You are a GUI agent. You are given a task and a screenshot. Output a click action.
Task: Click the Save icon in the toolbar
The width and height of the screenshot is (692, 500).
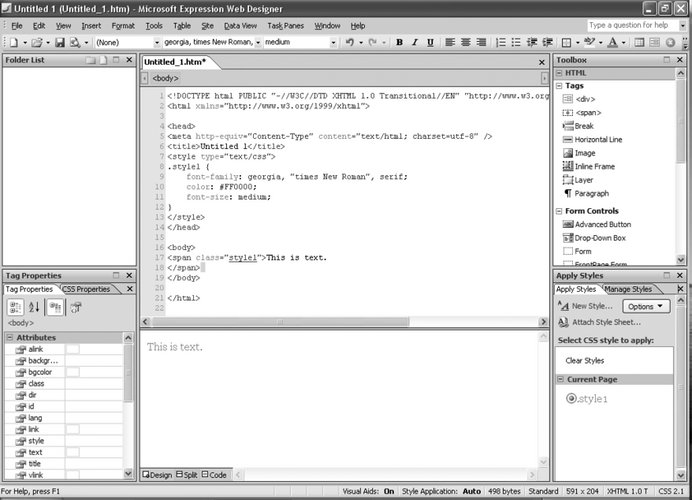(60, 43)
